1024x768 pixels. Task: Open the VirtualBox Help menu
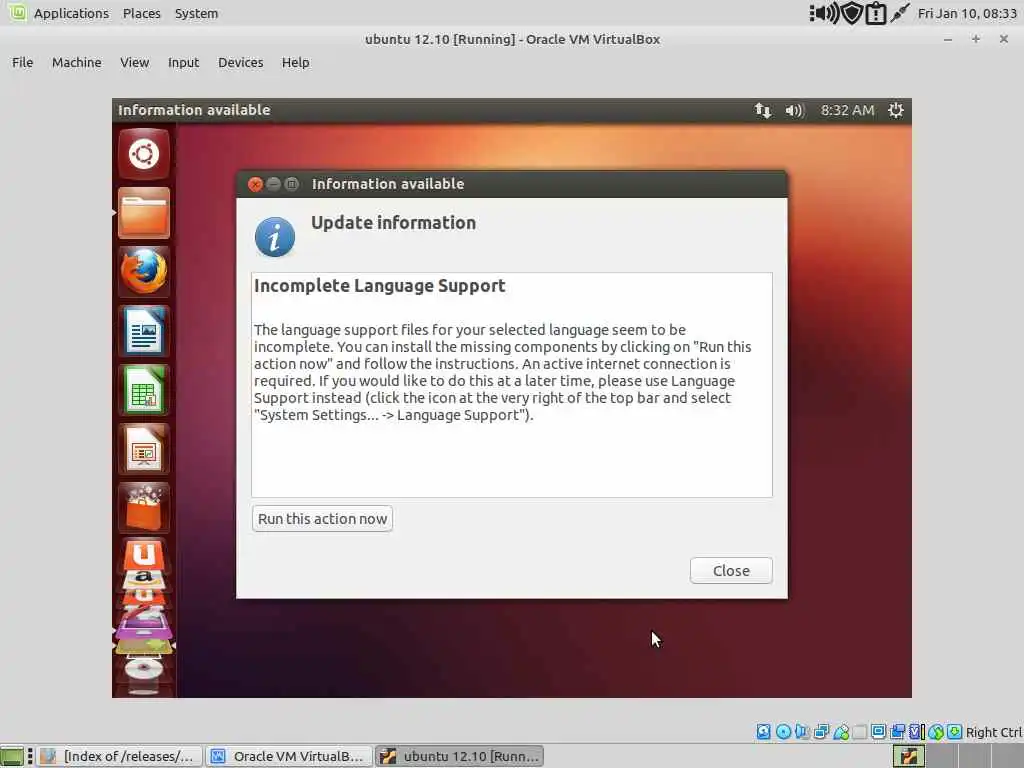click(x=295, y=63)
